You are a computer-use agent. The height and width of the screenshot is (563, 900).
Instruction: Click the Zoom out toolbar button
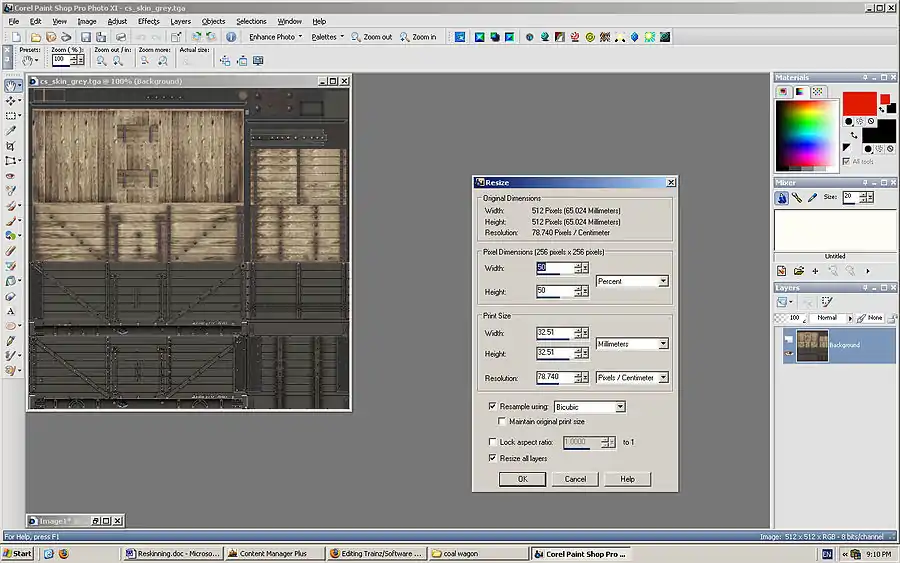pos(371,37)
